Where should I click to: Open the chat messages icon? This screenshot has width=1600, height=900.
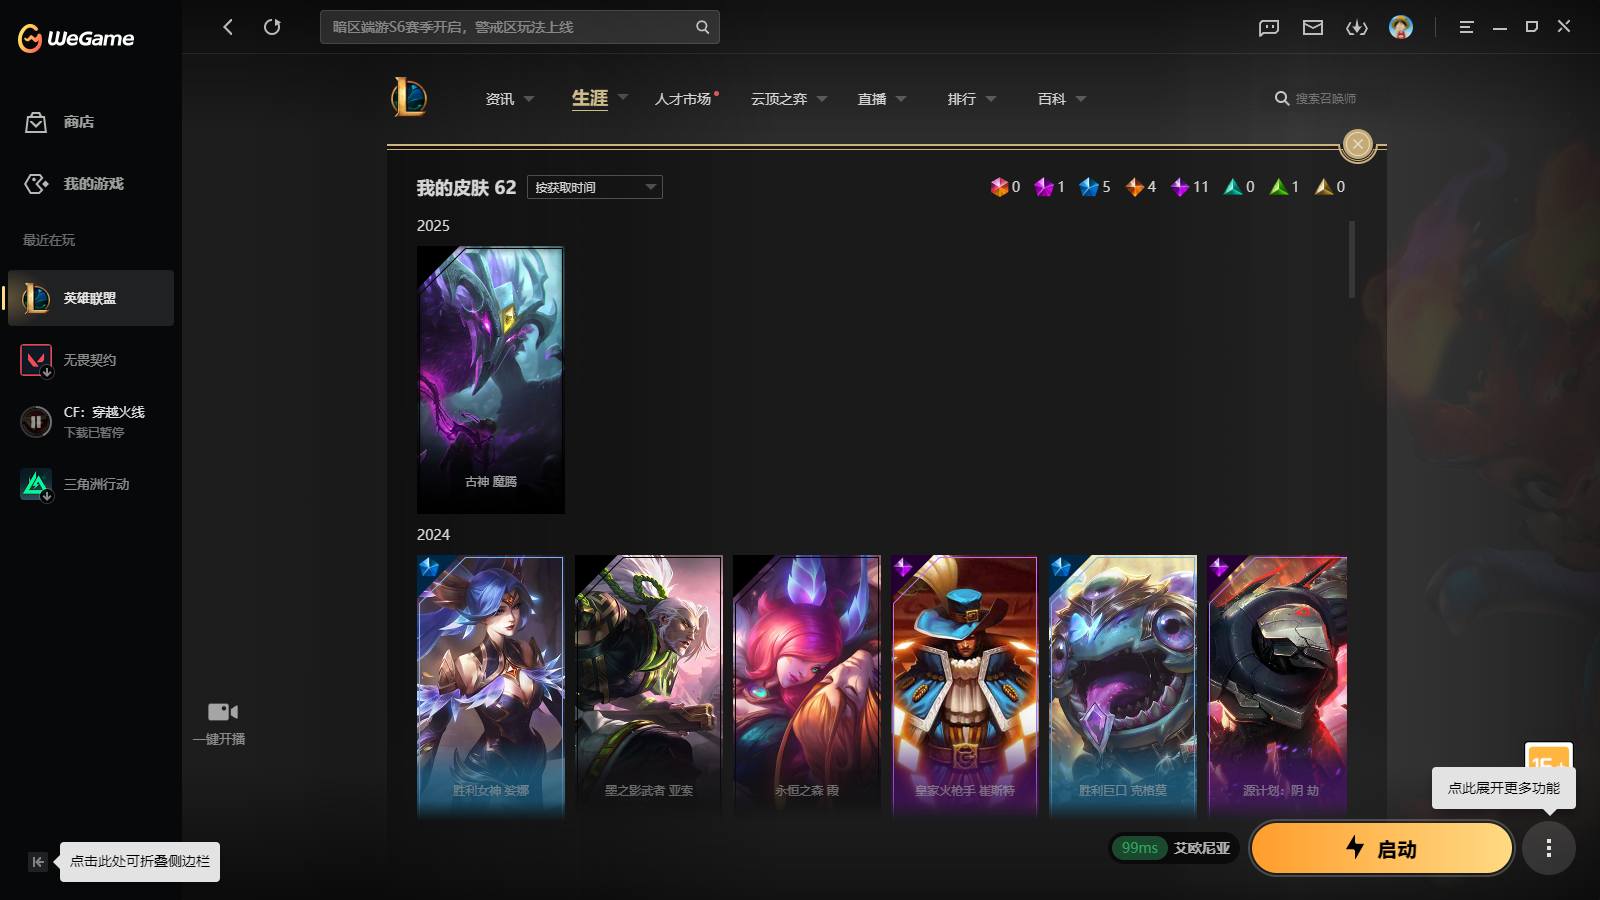click(1269, 27)
